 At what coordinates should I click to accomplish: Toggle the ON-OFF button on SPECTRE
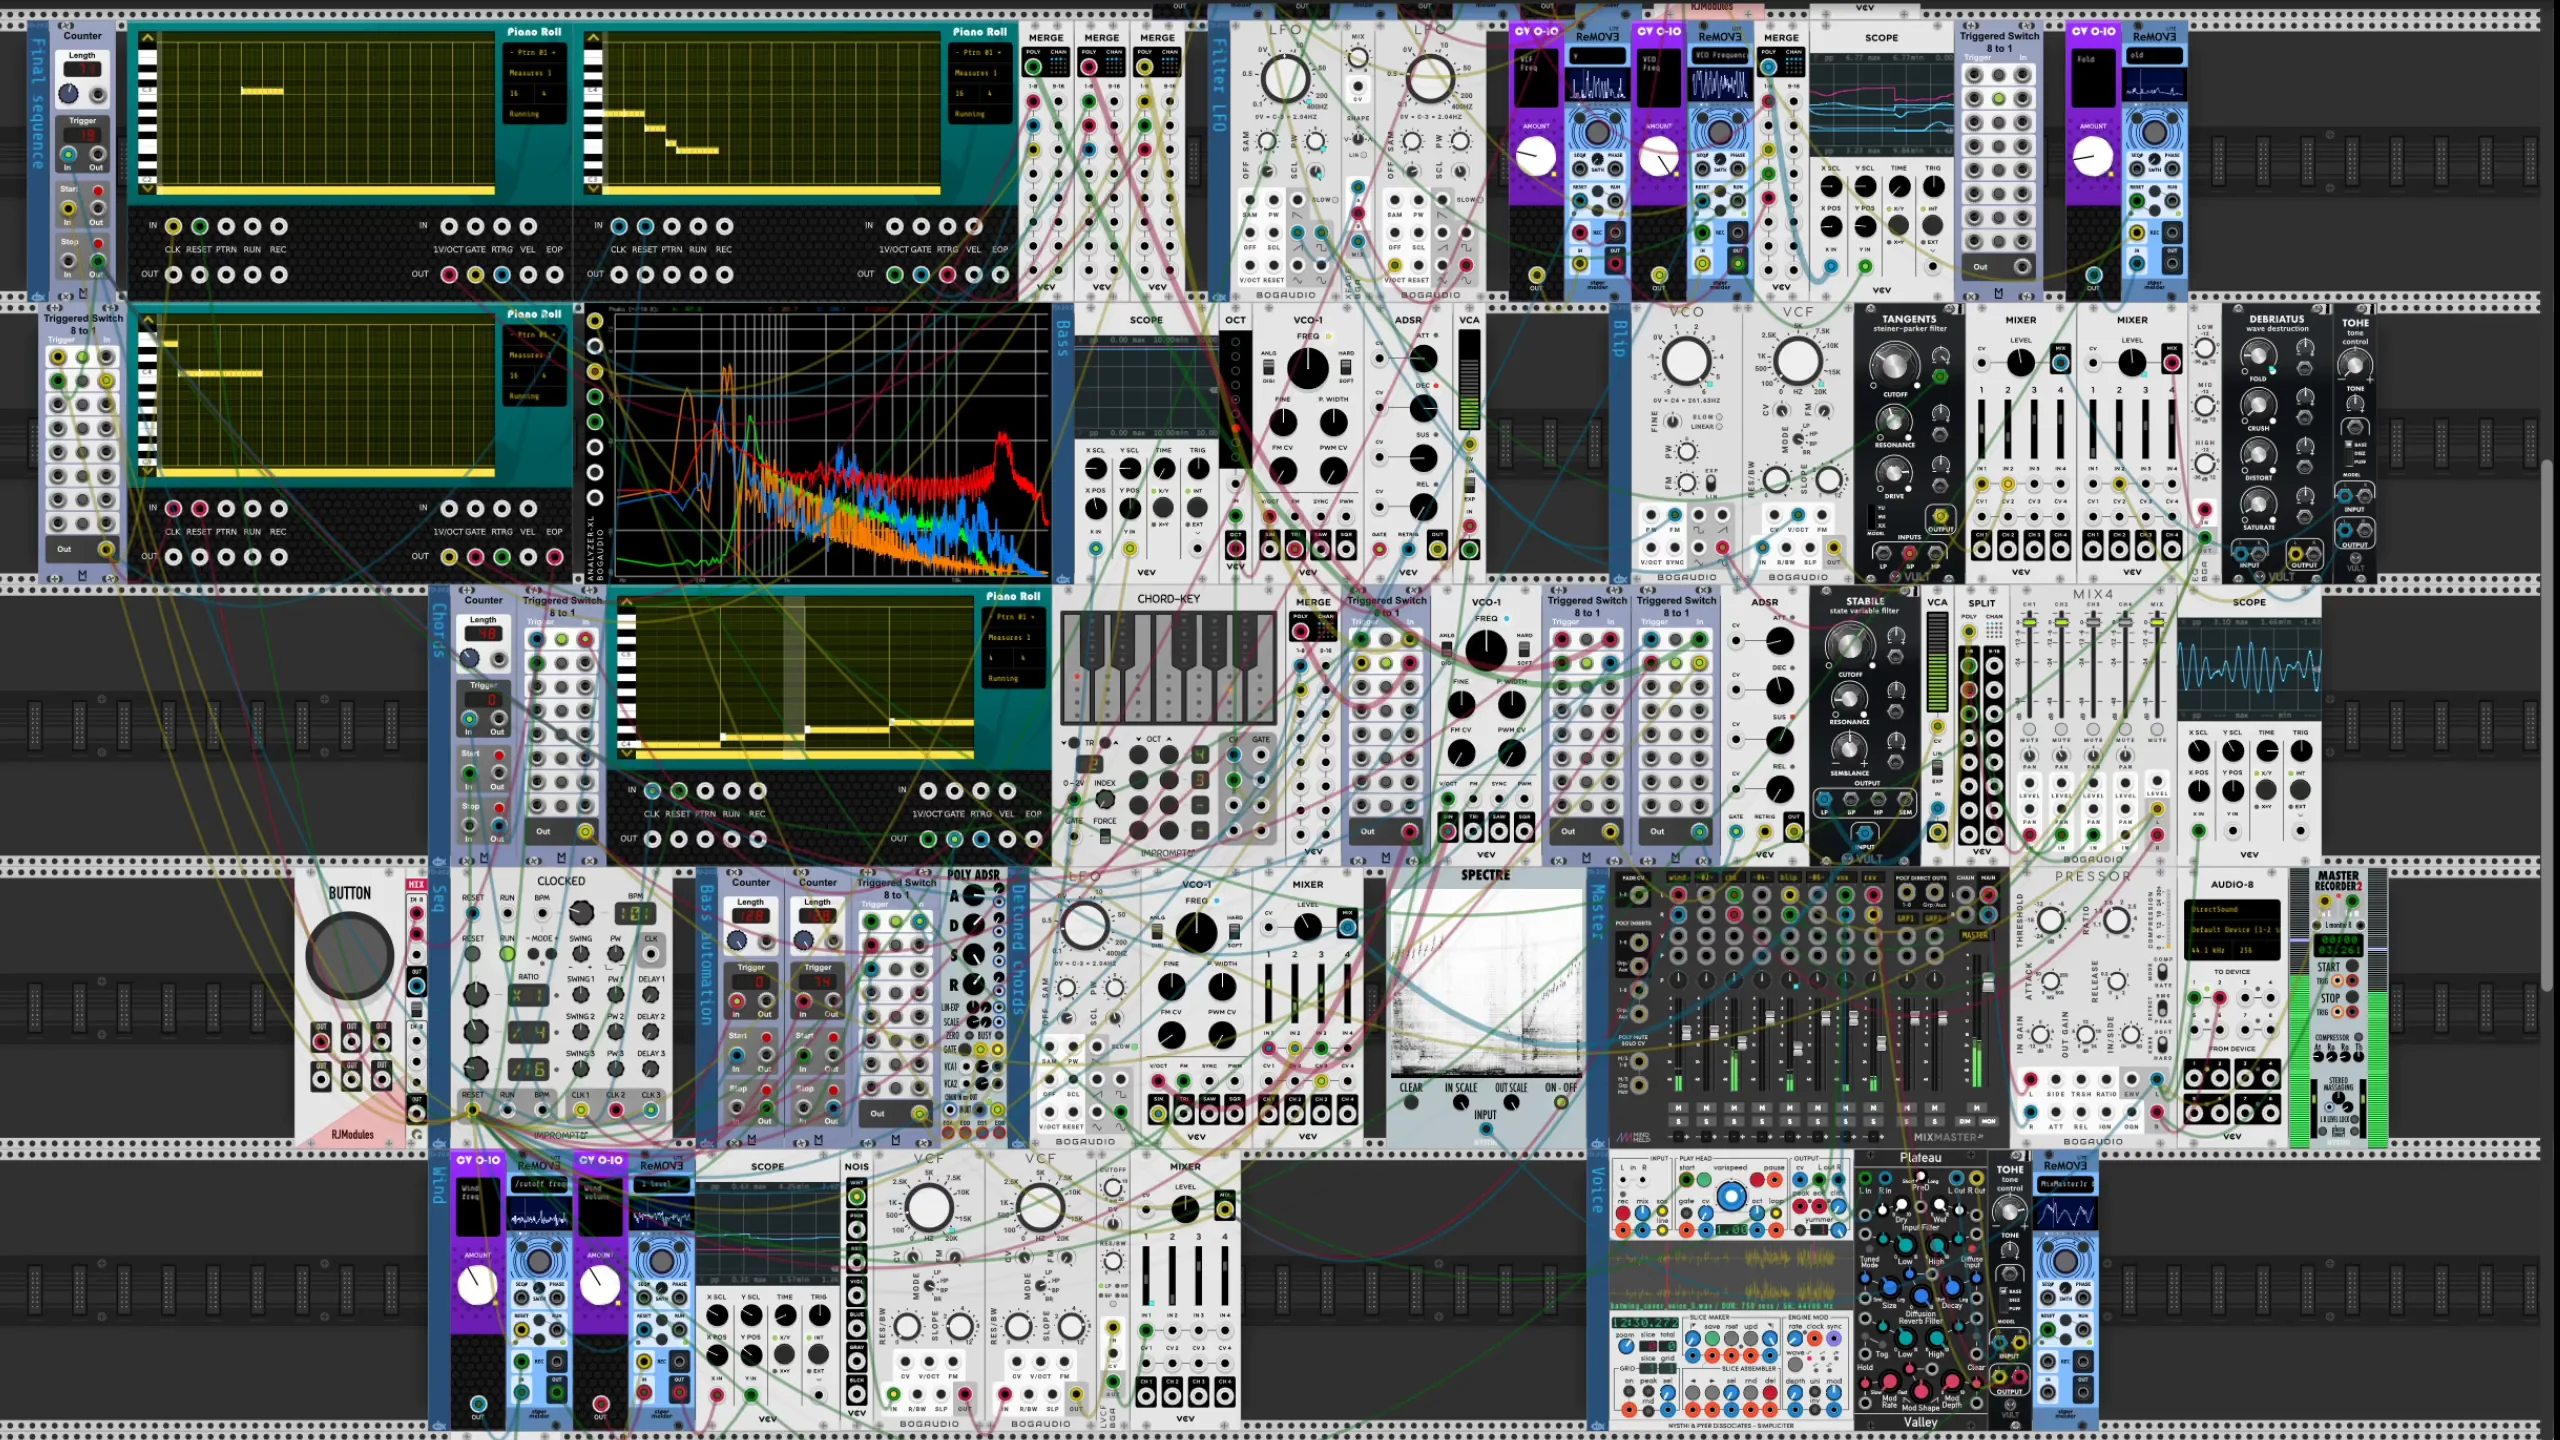pyautogui.click(x=1560, y=1102)
